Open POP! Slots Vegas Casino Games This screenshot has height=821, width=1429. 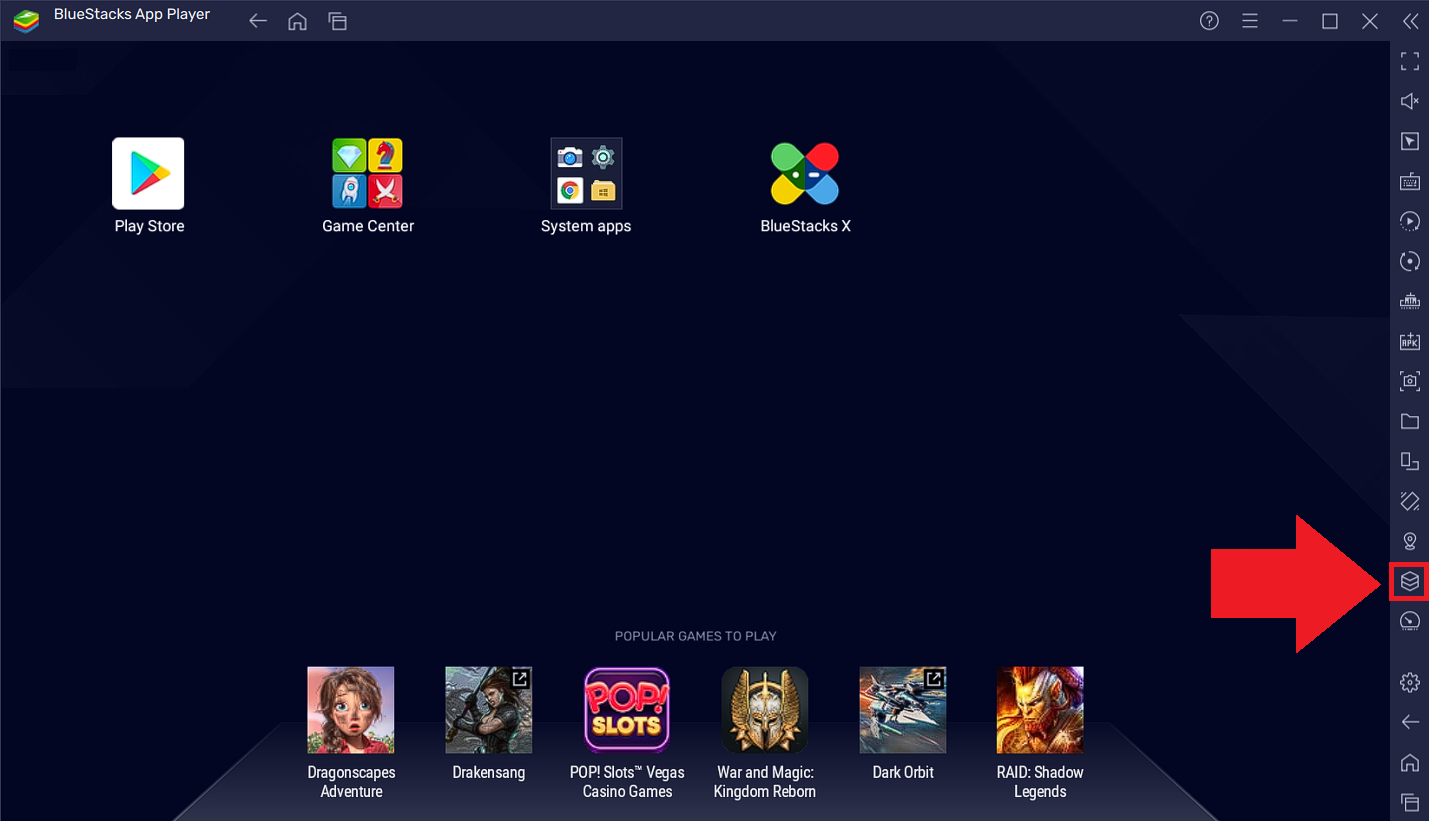[627, 710]
